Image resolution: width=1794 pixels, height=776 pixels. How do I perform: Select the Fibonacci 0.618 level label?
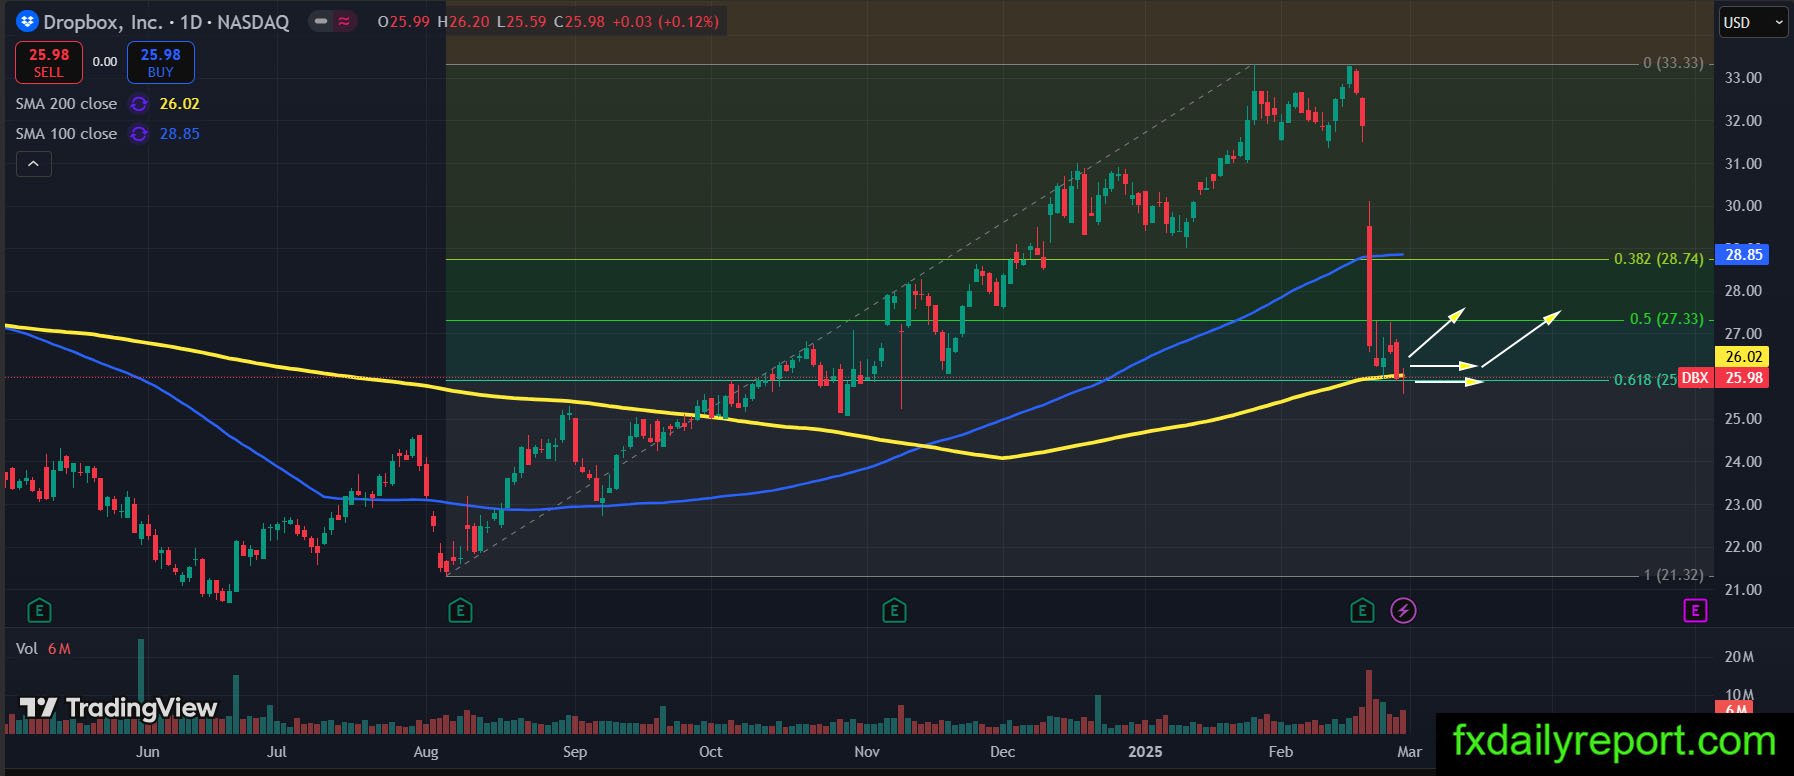click(1645, 380)
